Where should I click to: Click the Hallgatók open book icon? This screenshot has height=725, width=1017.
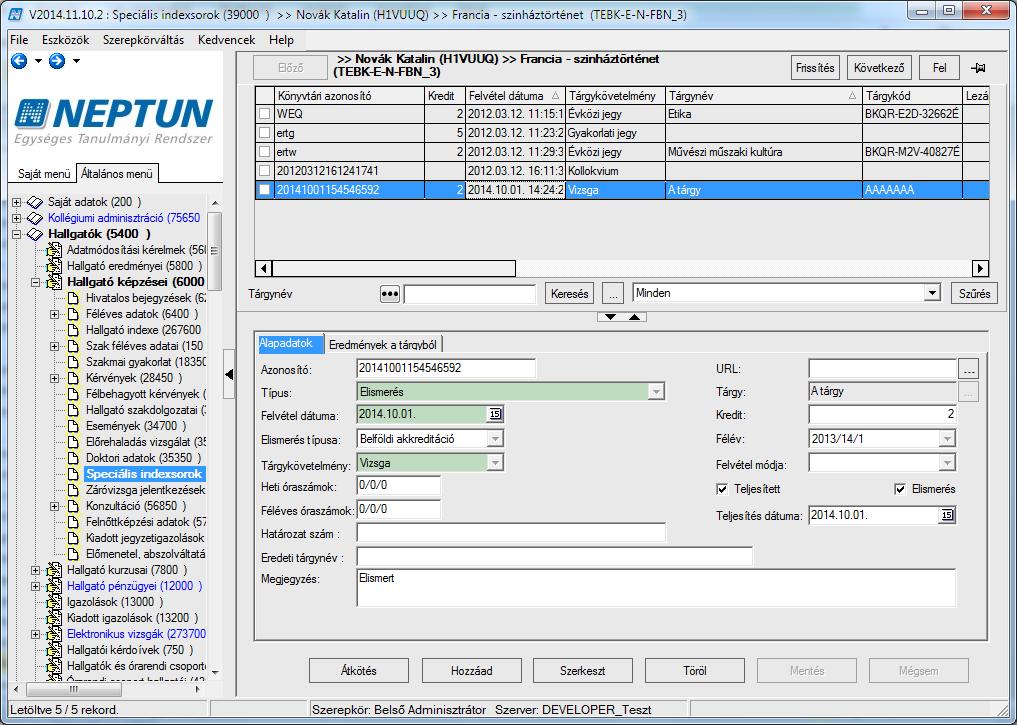[35, 234]
